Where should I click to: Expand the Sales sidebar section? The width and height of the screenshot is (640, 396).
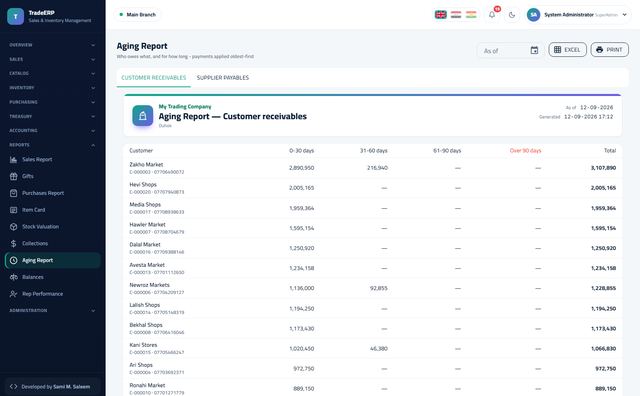(x=52, y=59)
